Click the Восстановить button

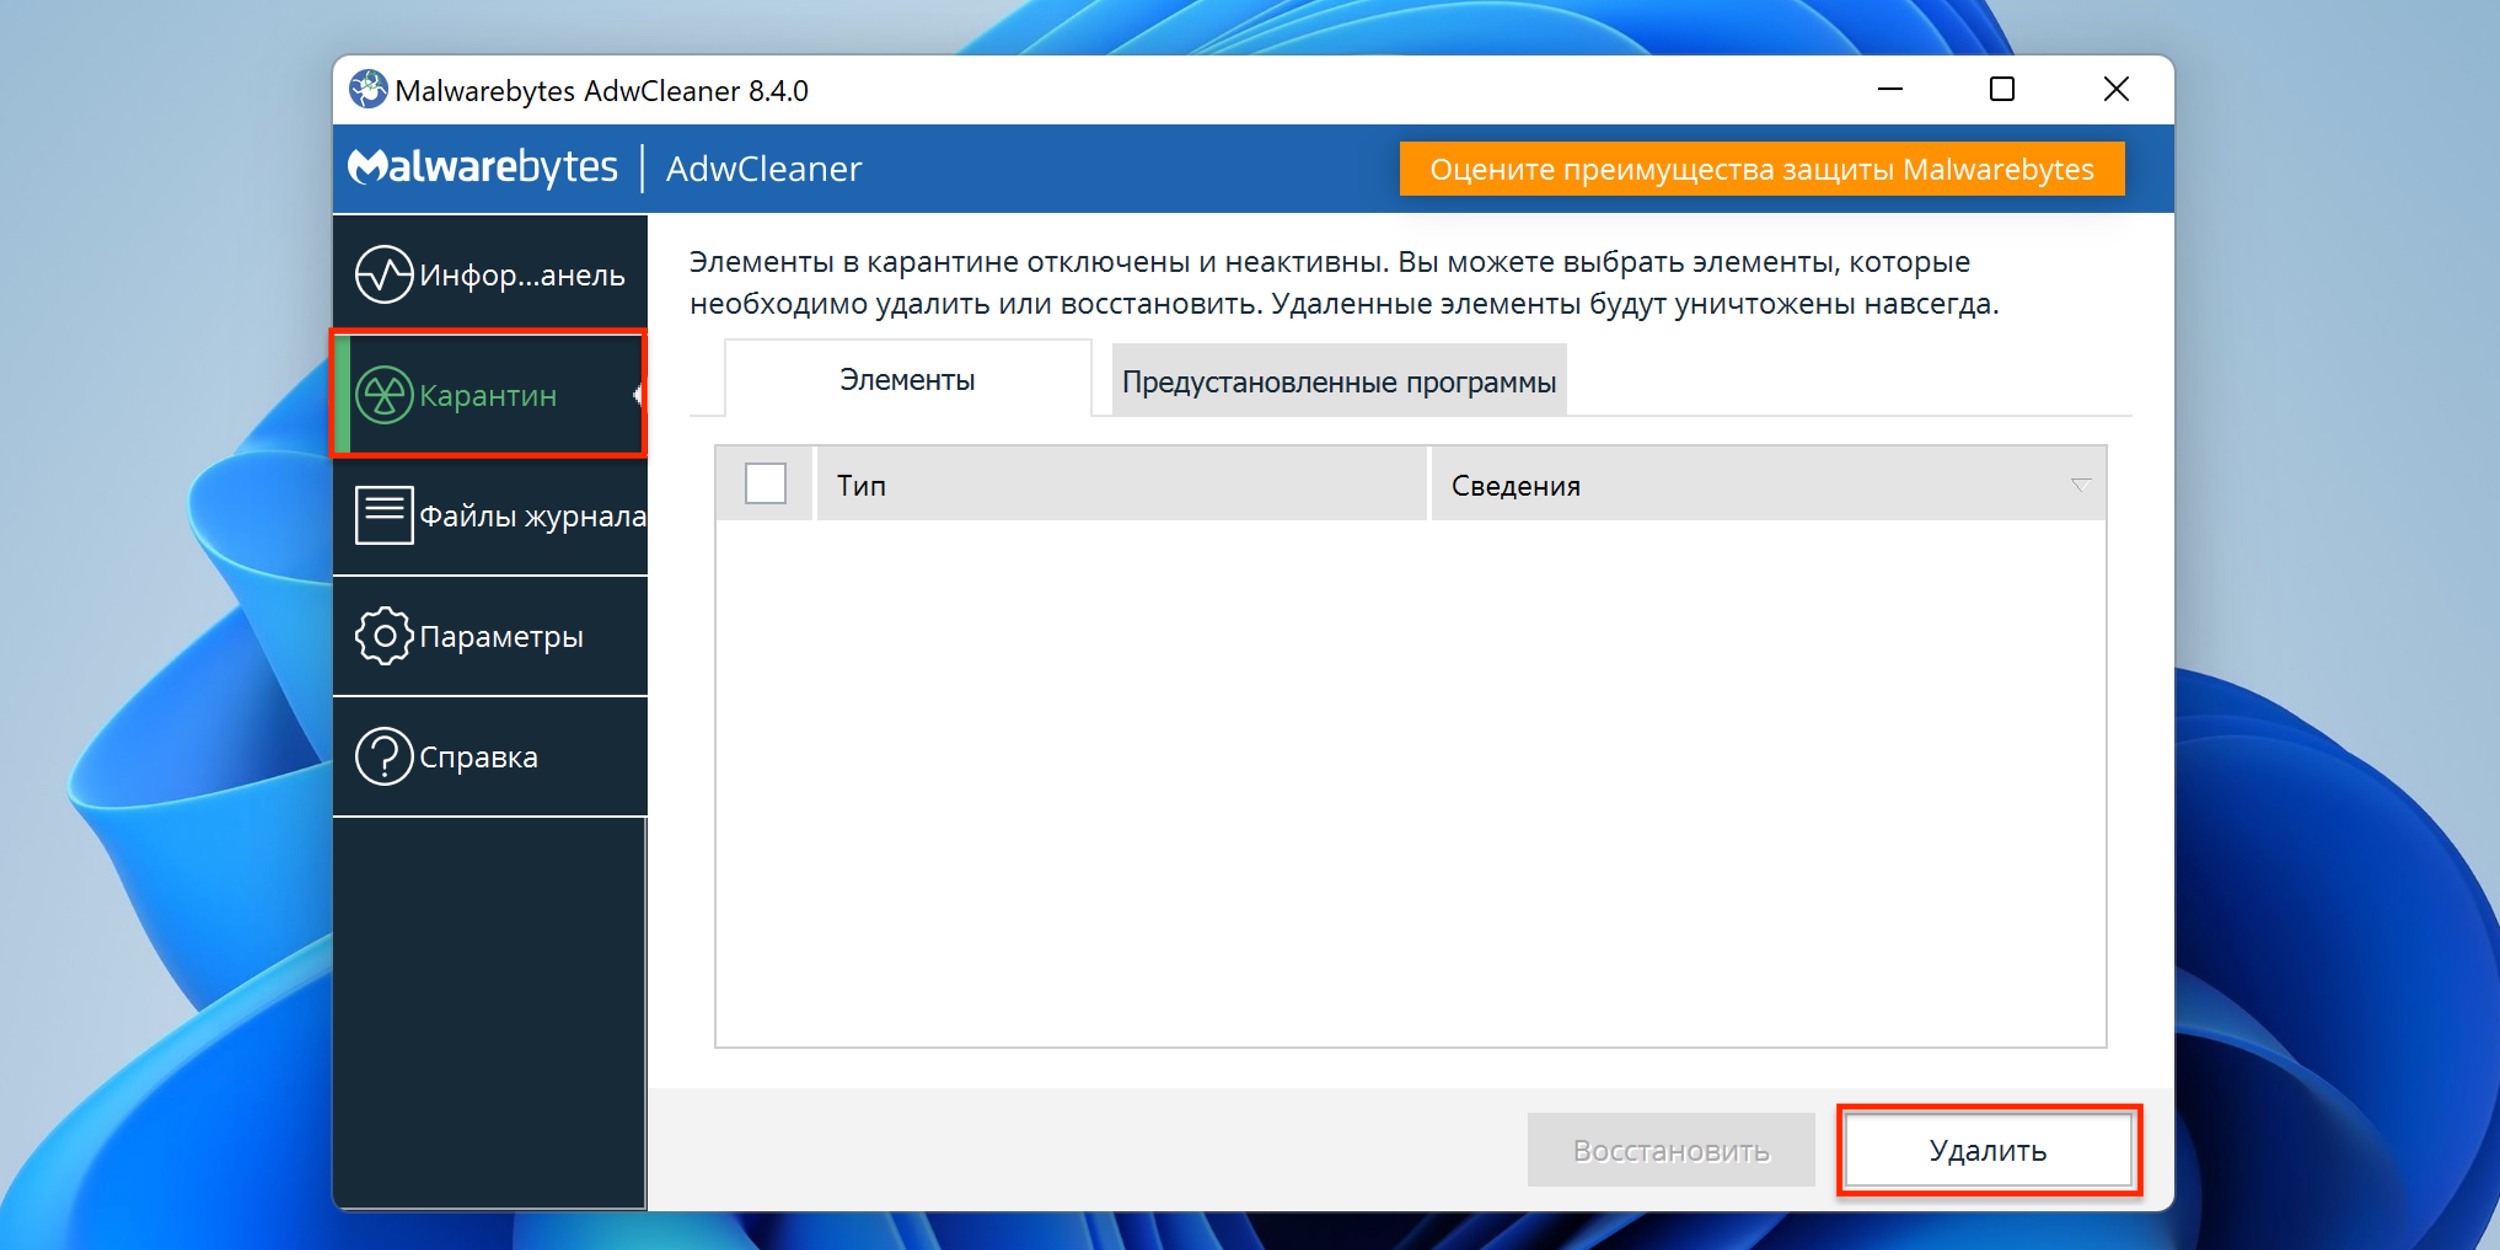click(x=1671, y=1151)
